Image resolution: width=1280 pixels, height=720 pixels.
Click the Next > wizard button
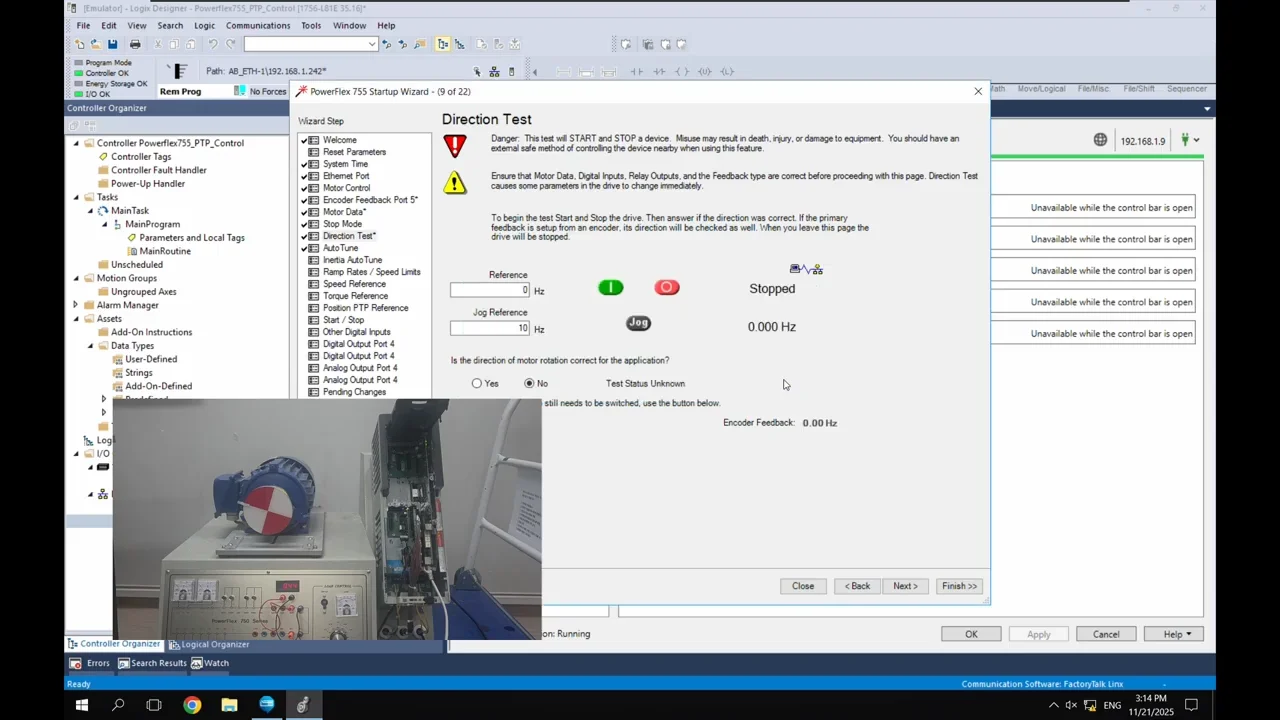905,586
